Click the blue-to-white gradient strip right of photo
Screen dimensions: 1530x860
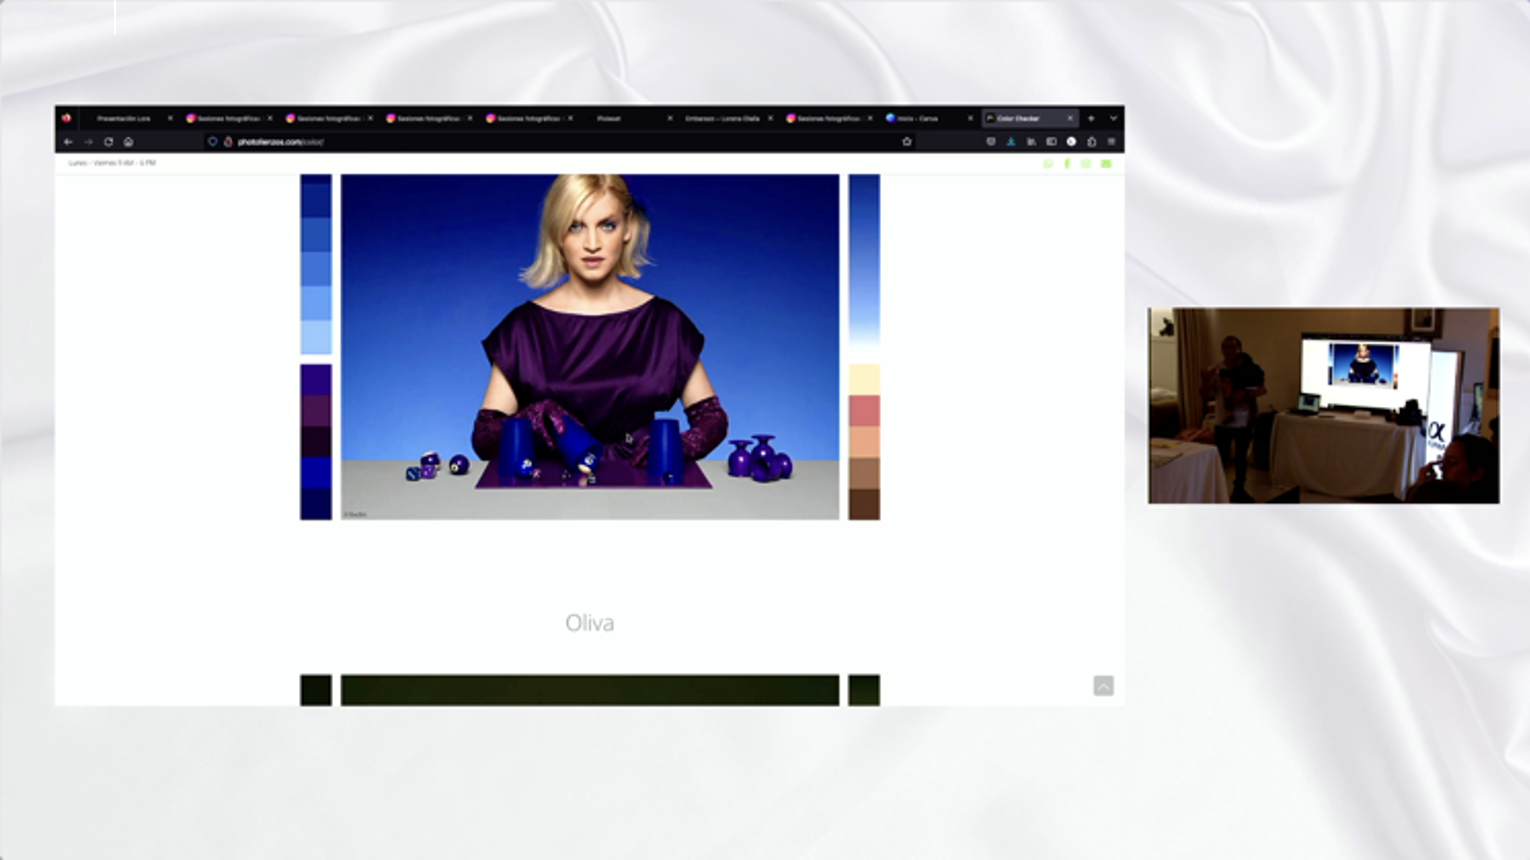pos(864,264)
